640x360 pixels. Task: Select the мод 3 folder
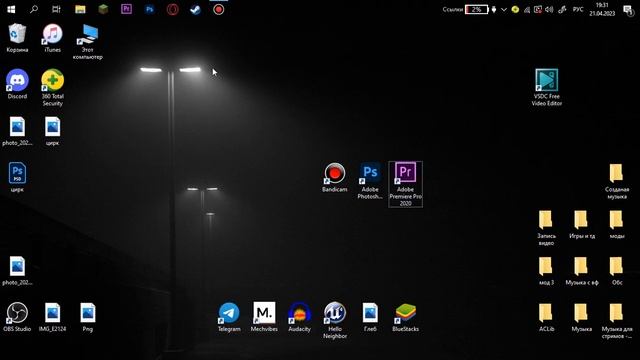[x=547, y=271]
